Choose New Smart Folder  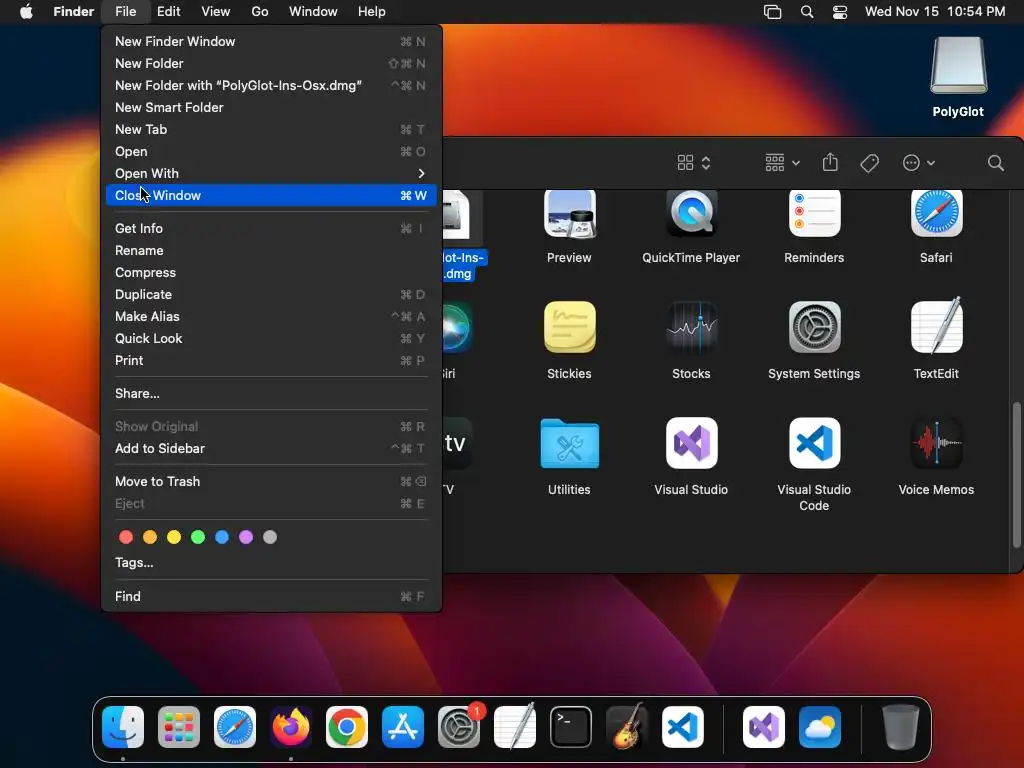point(271,107)
